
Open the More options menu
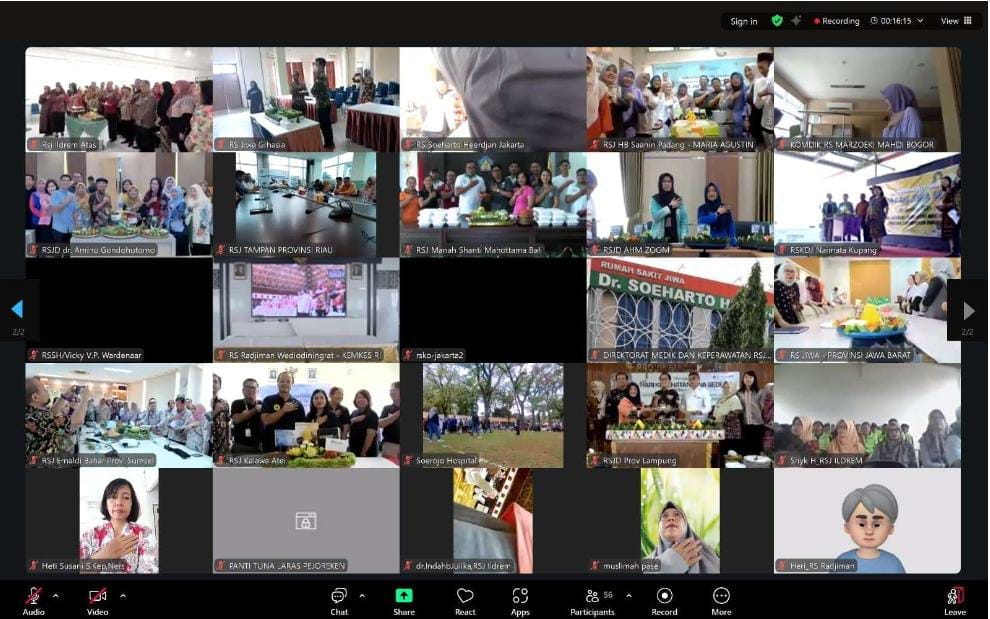point(721,596)
